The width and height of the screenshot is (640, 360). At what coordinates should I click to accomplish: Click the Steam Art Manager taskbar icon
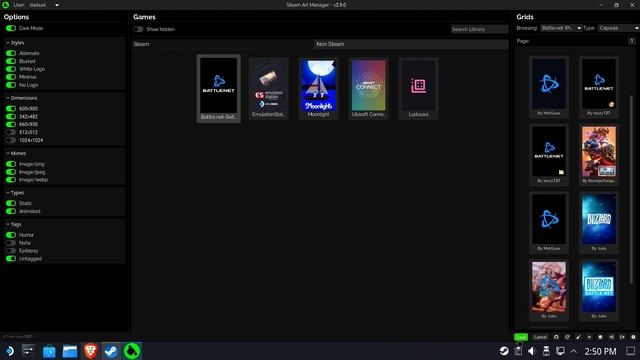(x=131, y=351)
